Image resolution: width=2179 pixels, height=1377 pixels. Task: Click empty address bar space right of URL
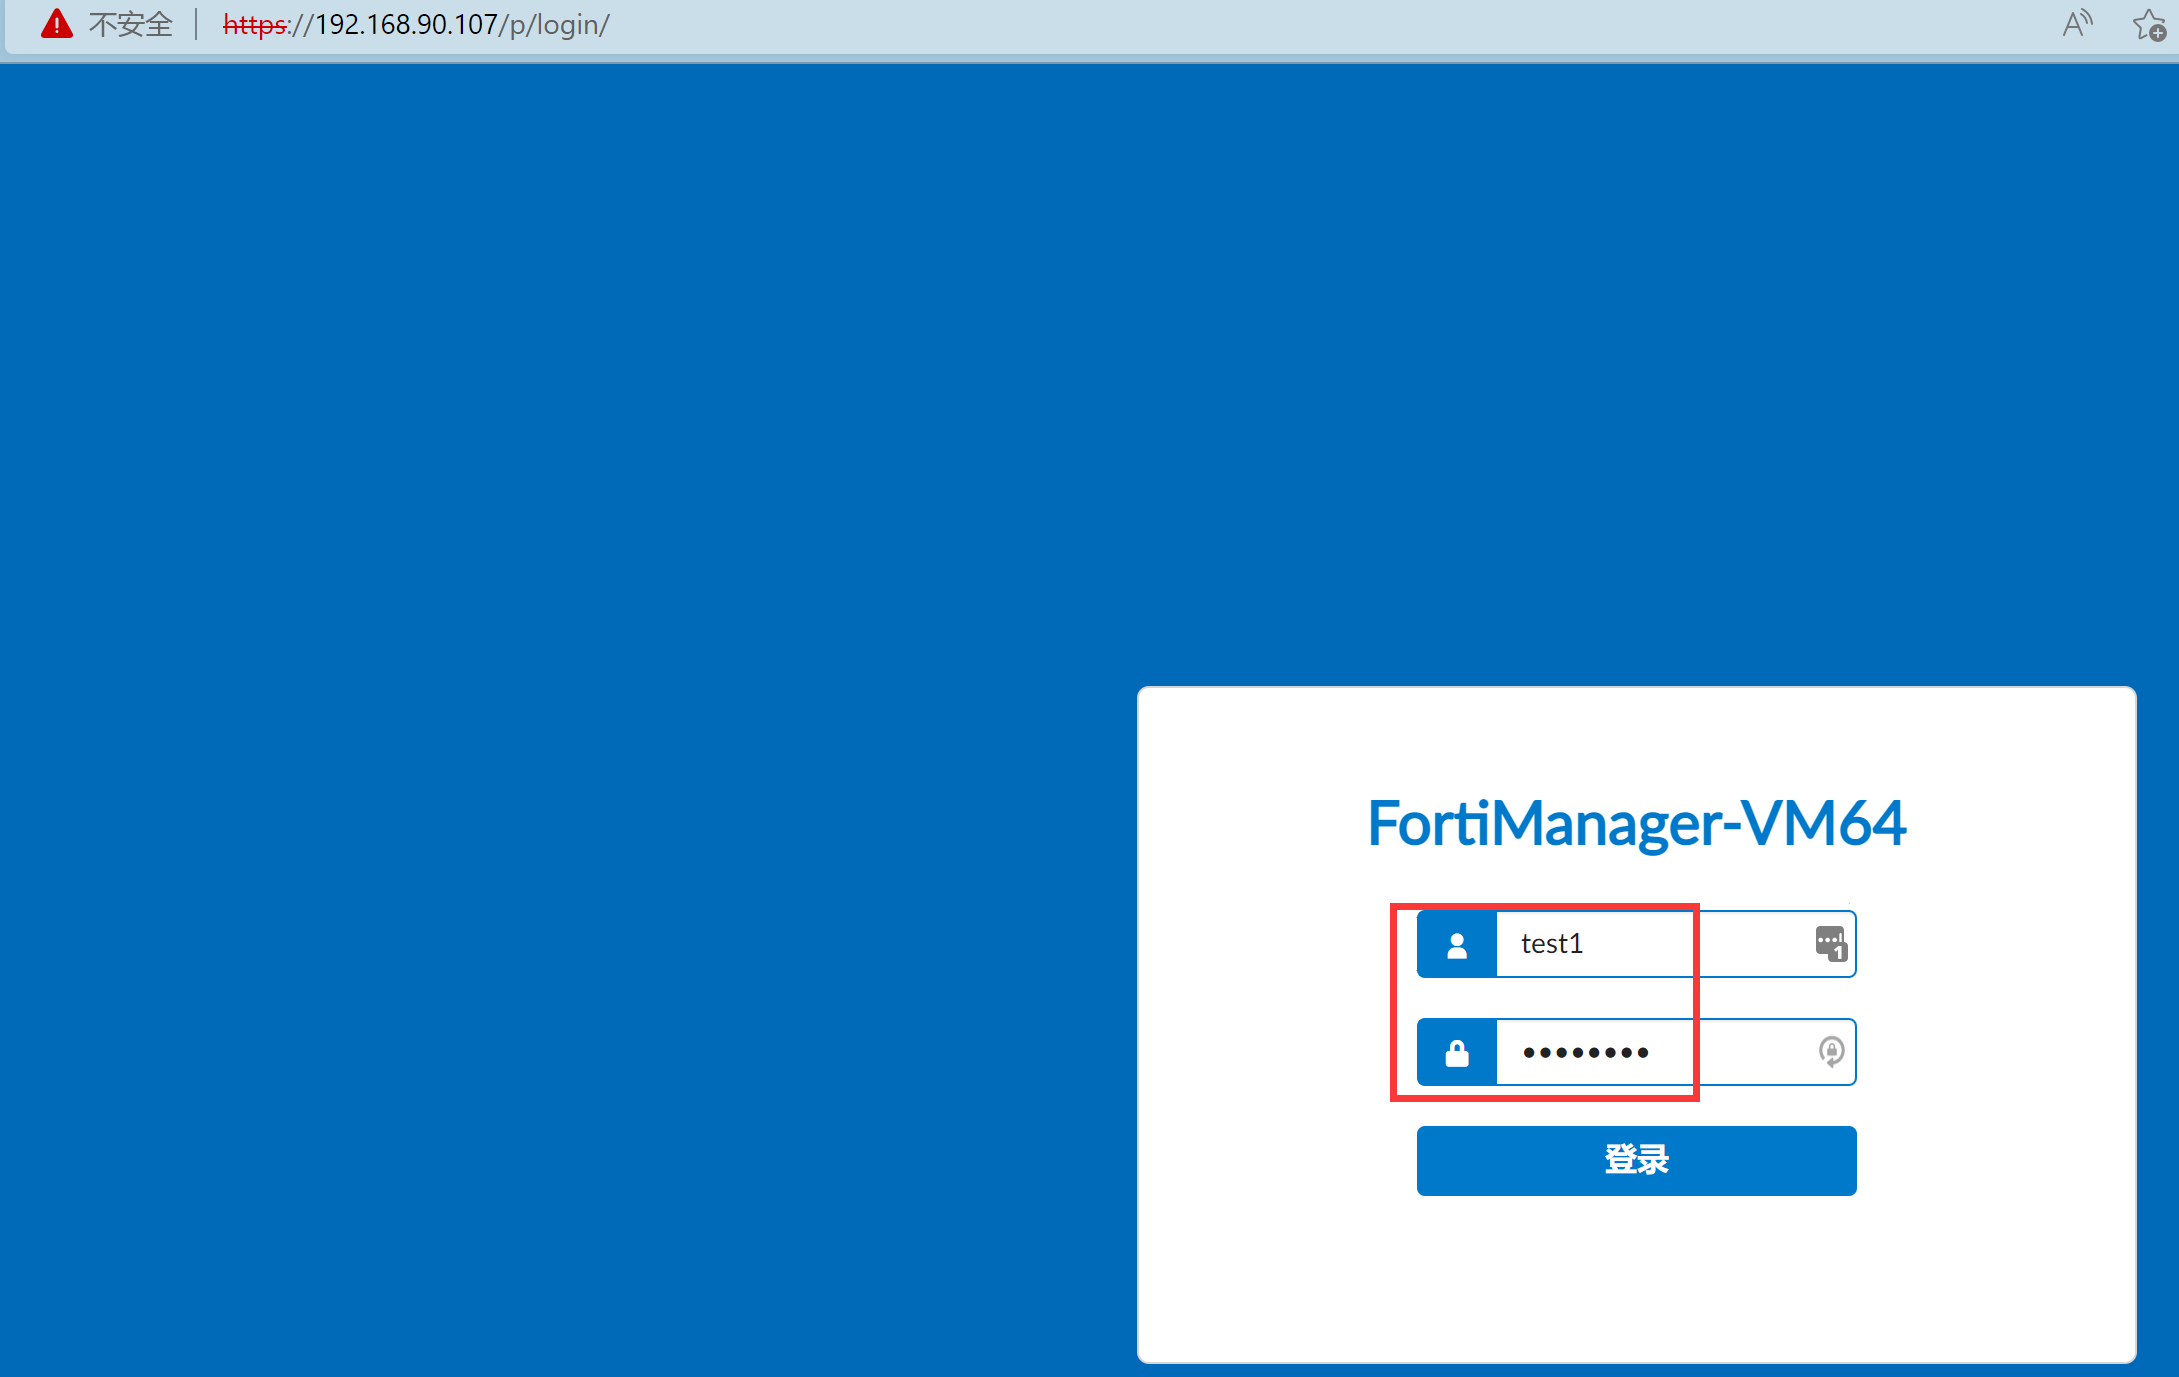[1300, 24]
